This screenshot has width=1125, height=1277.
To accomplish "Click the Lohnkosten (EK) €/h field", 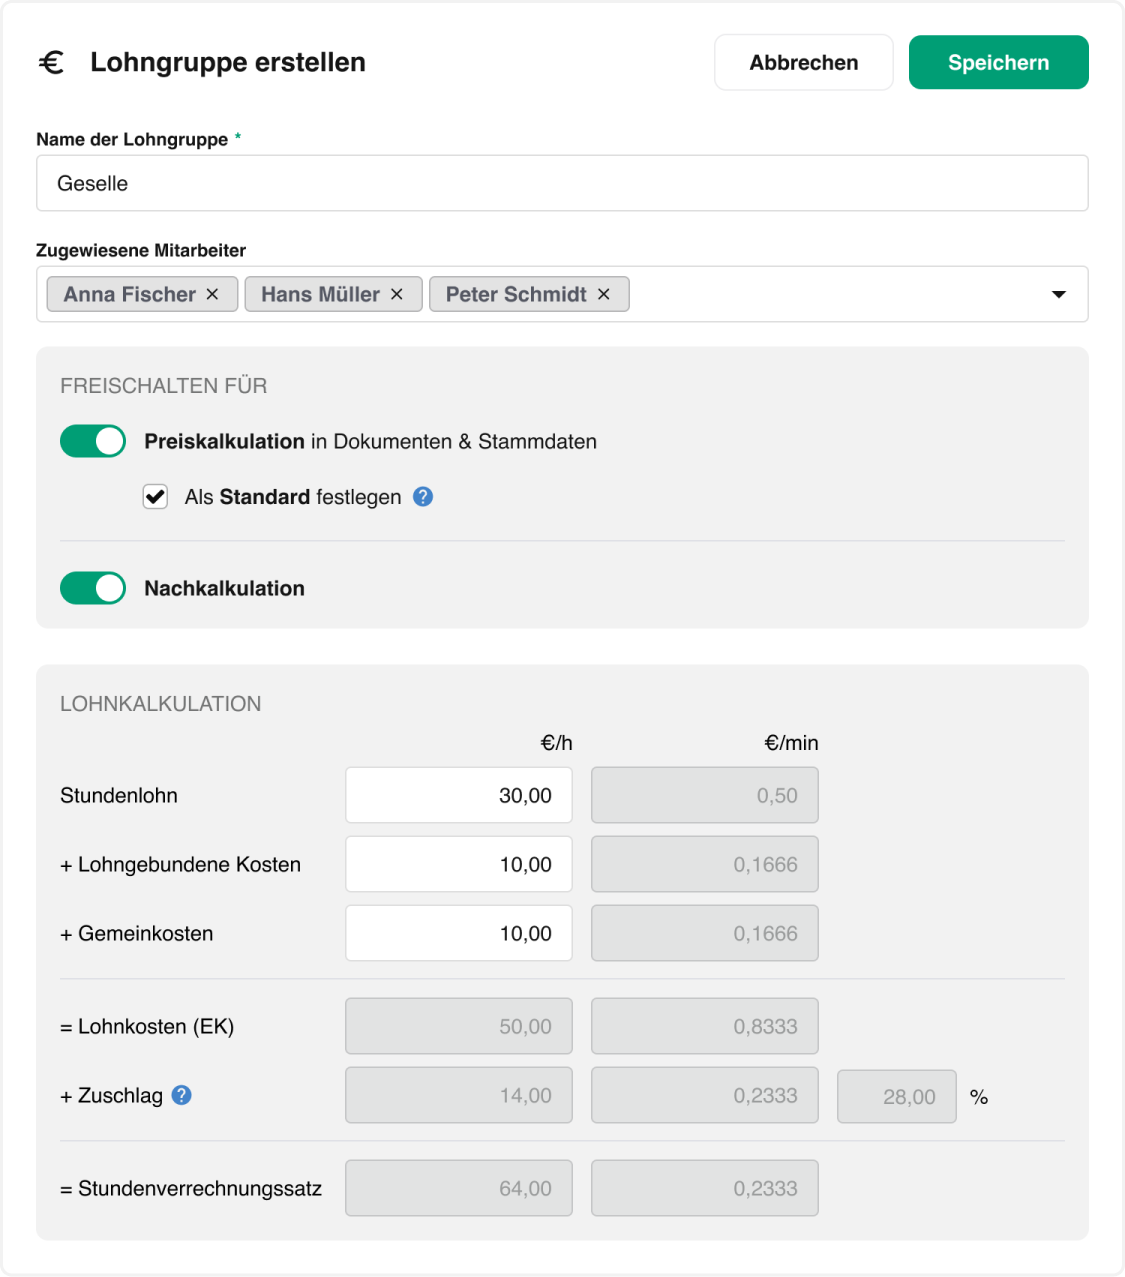I will (x=459, y=1026).
